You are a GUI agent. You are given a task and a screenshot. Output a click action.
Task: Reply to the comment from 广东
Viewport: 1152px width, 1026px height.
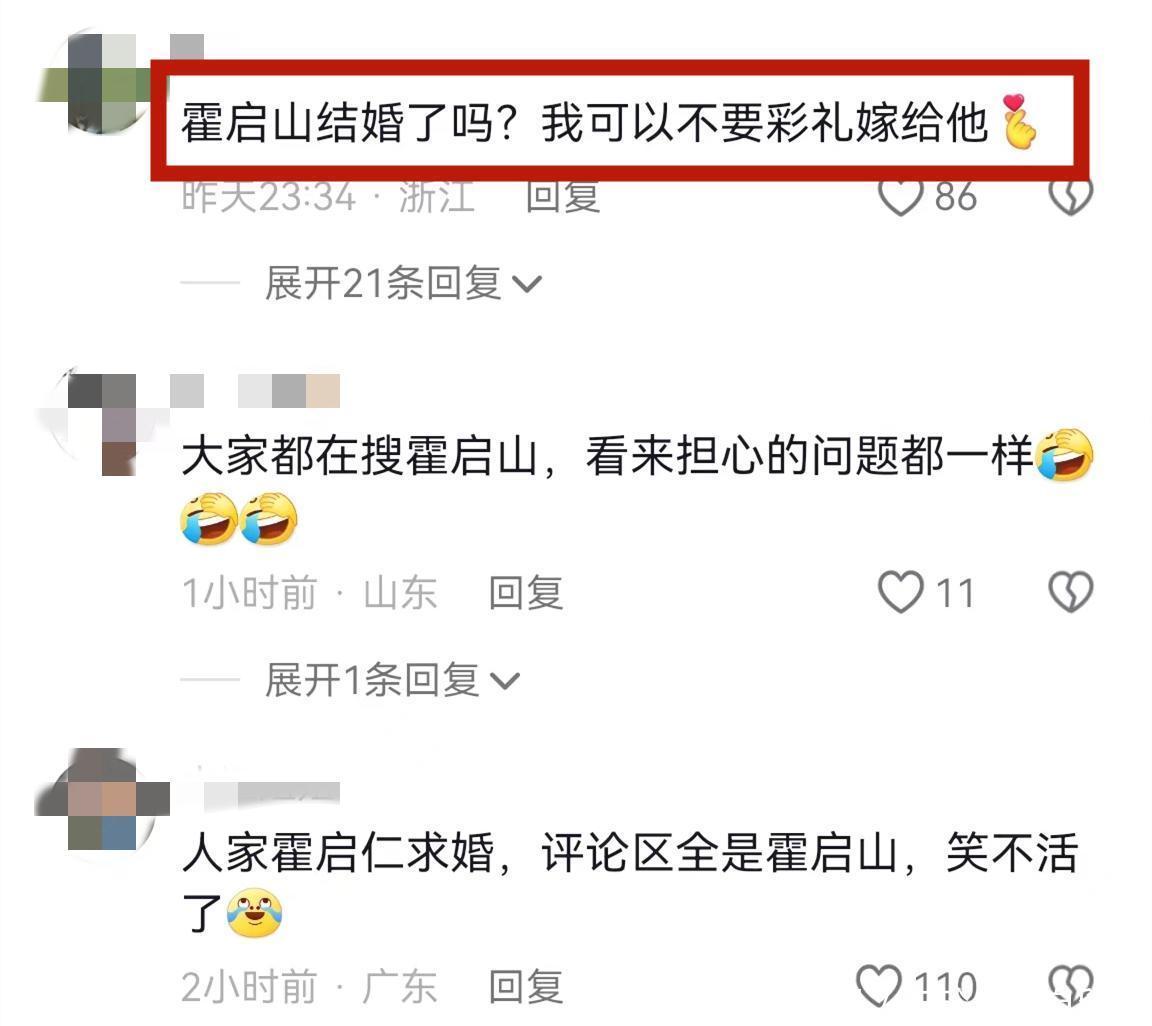pos(526,986)
